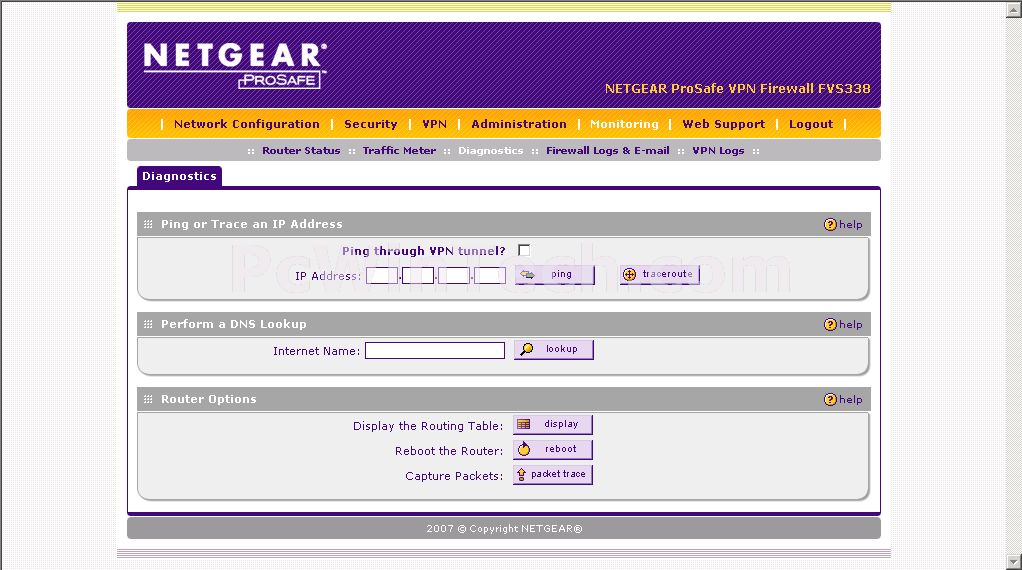The width and height of the screenshot is (1022, 570).
Task: Open the Web Support menu
Action: 723,124
